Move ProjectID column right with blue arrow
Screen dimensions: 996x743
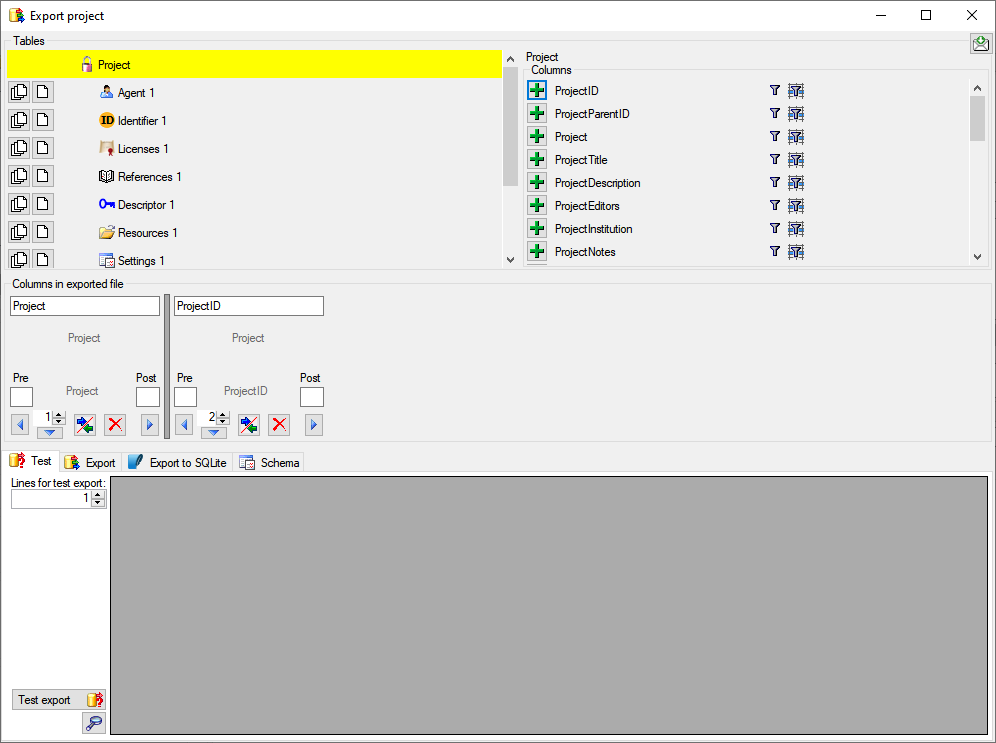point(314,424)
